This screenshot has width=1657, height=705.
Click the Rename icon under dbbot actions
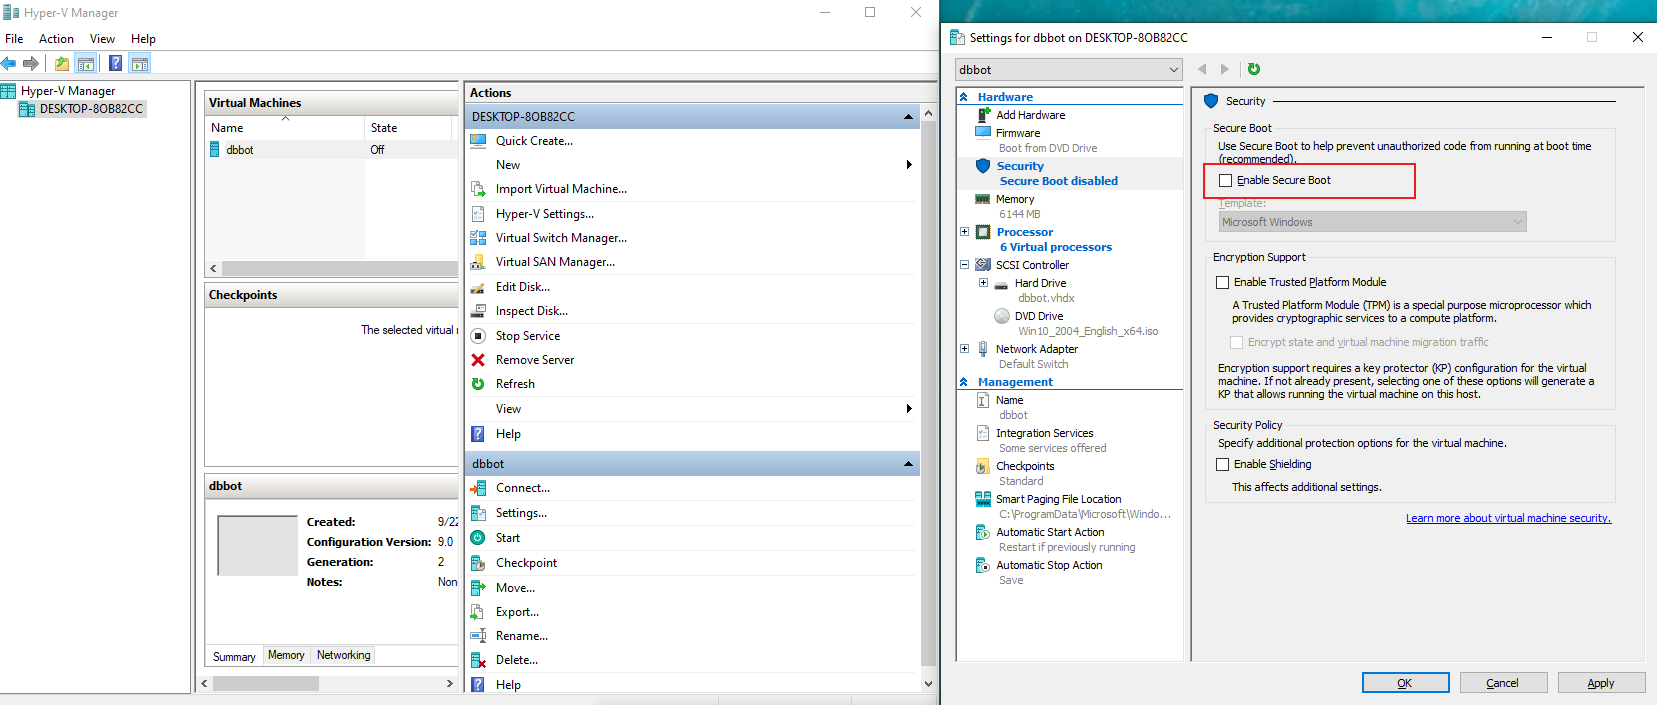point(478,636)
